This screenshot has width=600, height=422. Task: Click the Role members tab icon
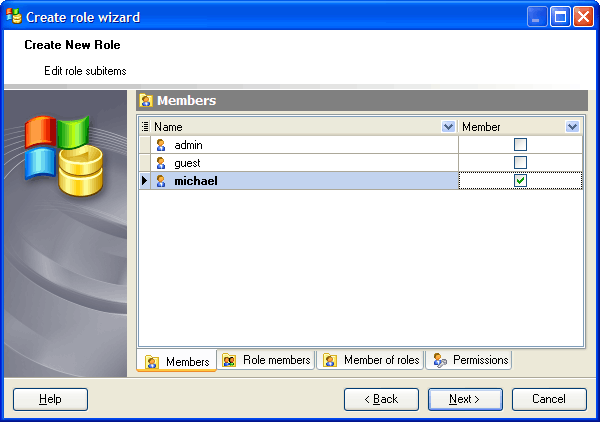pyautogui.click(x=229, y=360)
